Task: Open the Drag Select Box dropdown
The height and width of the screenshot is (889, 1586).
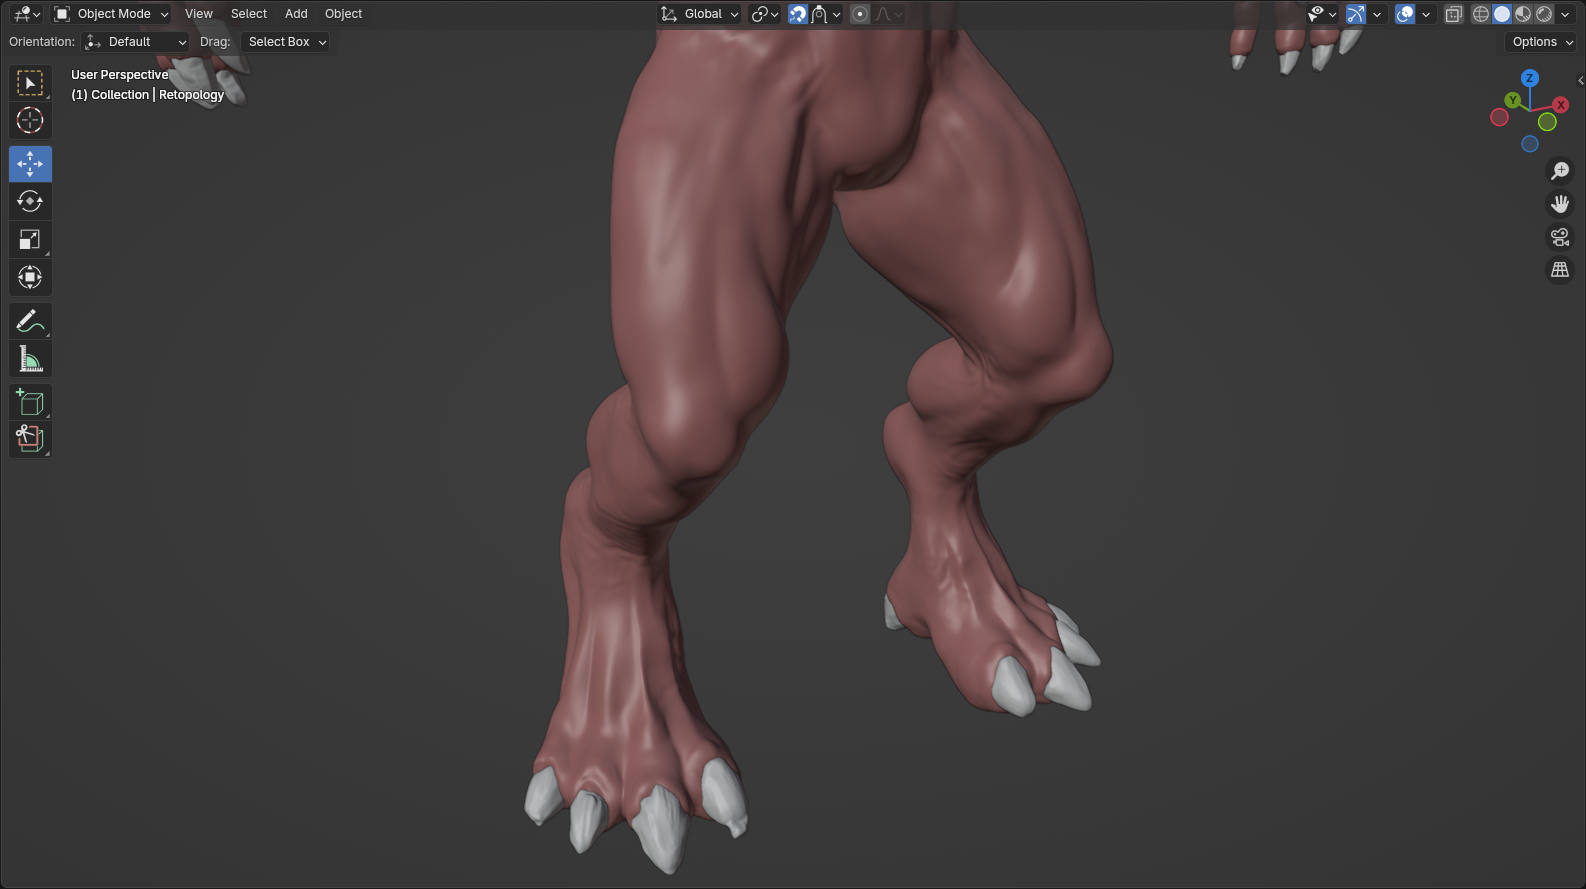Action: pos(286,42)
